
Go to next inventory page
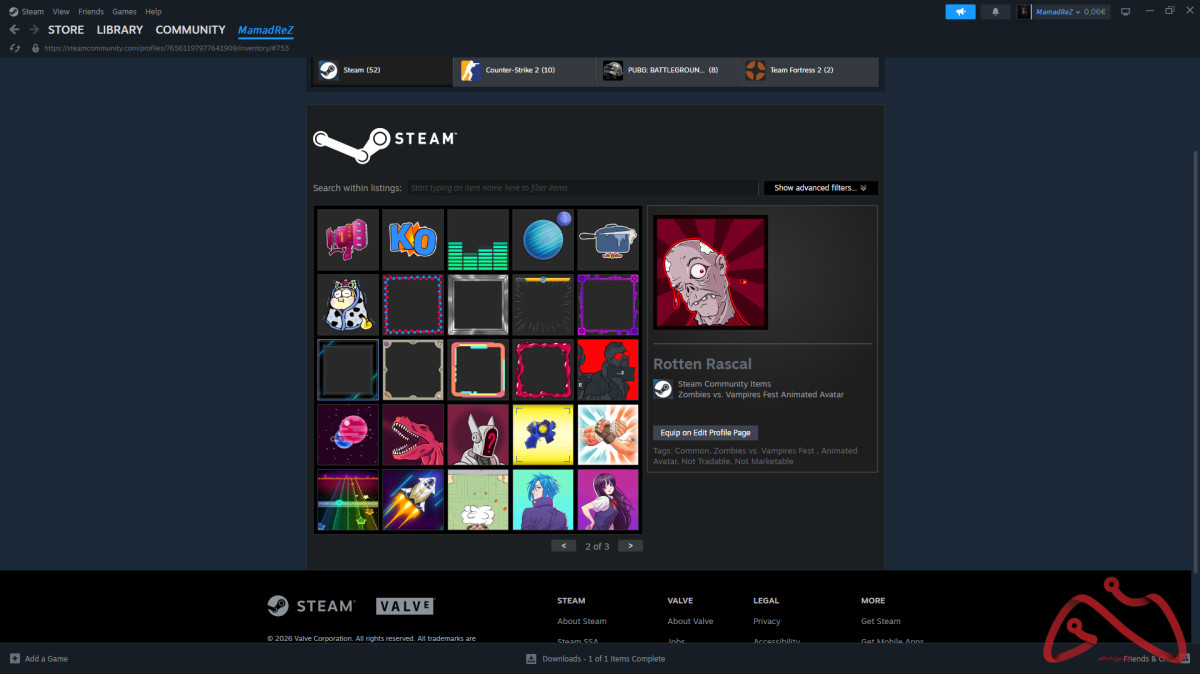click(x=630, y=546)
